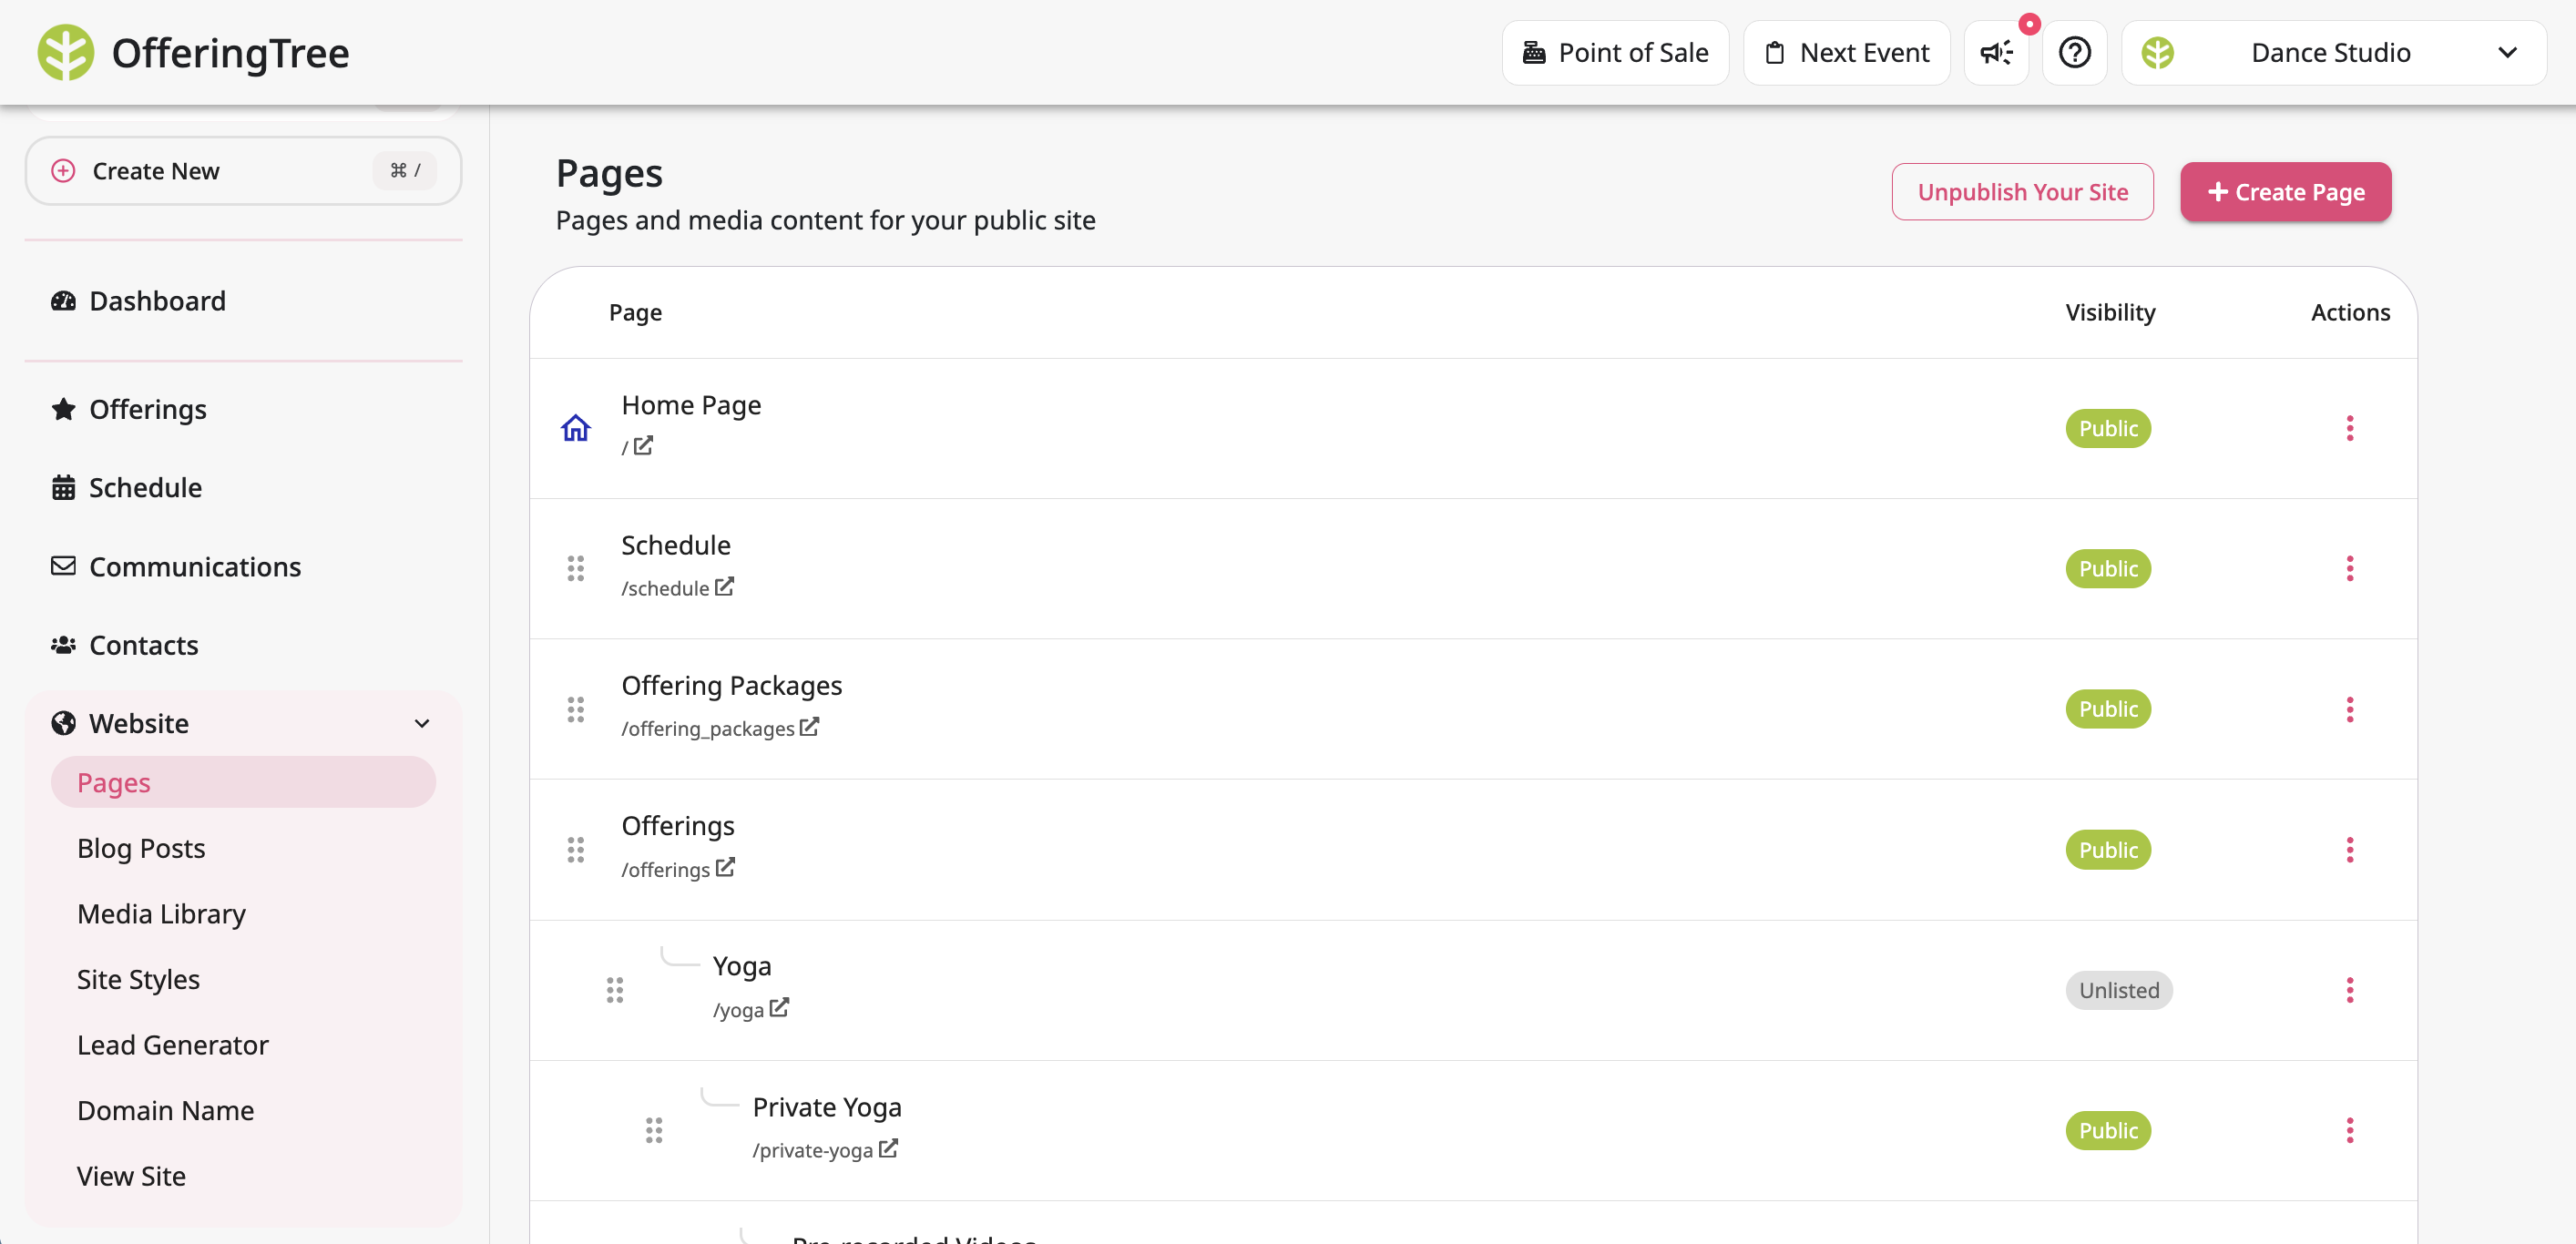Click the Create New button
Screen dimensions: 2576x1244
click(243, 171)
